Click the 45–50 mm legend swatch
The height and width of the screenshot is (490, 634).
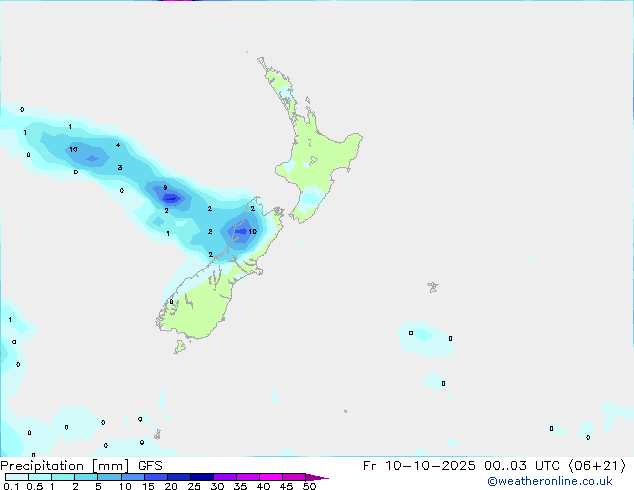[x=294, y=477]
